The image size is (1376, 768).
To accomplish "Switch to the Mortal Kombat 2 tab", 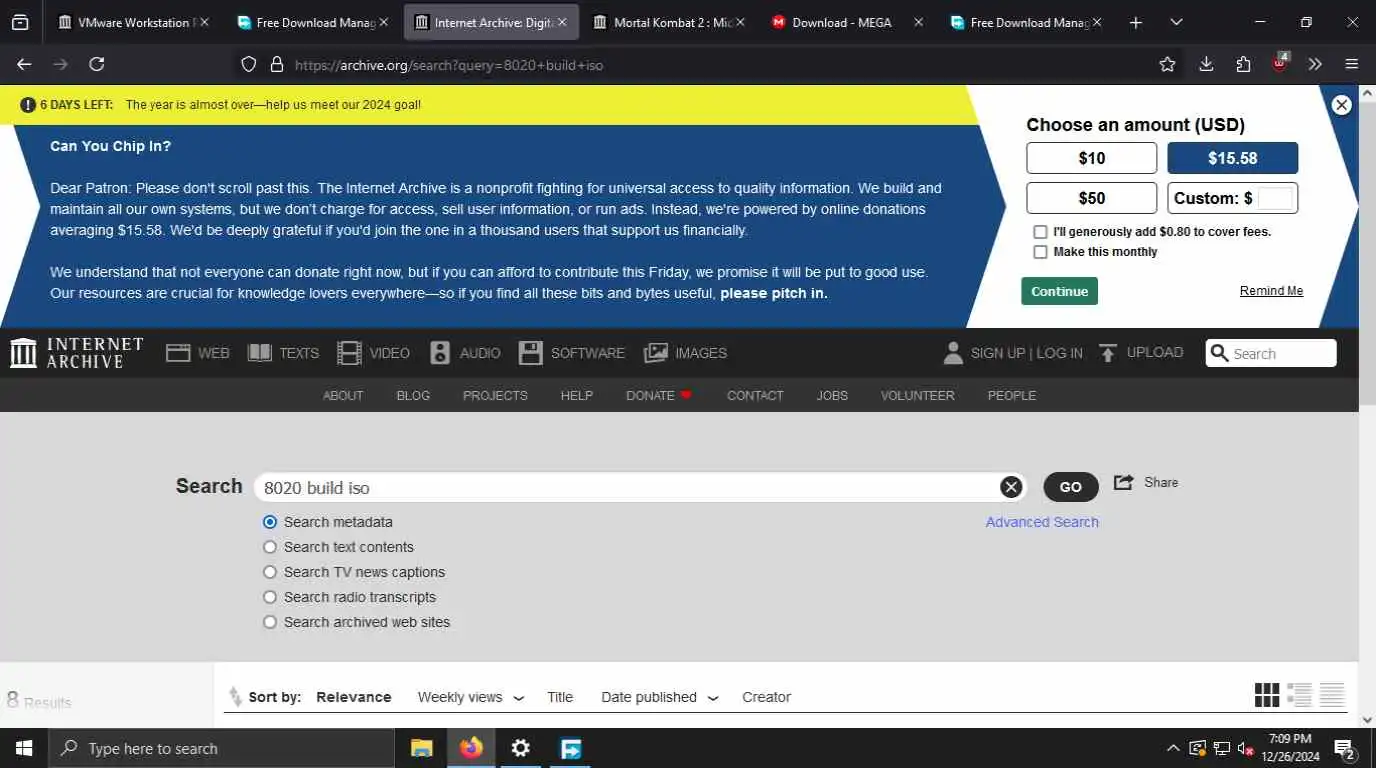I will pyautogui.click(x=669, y=22).
